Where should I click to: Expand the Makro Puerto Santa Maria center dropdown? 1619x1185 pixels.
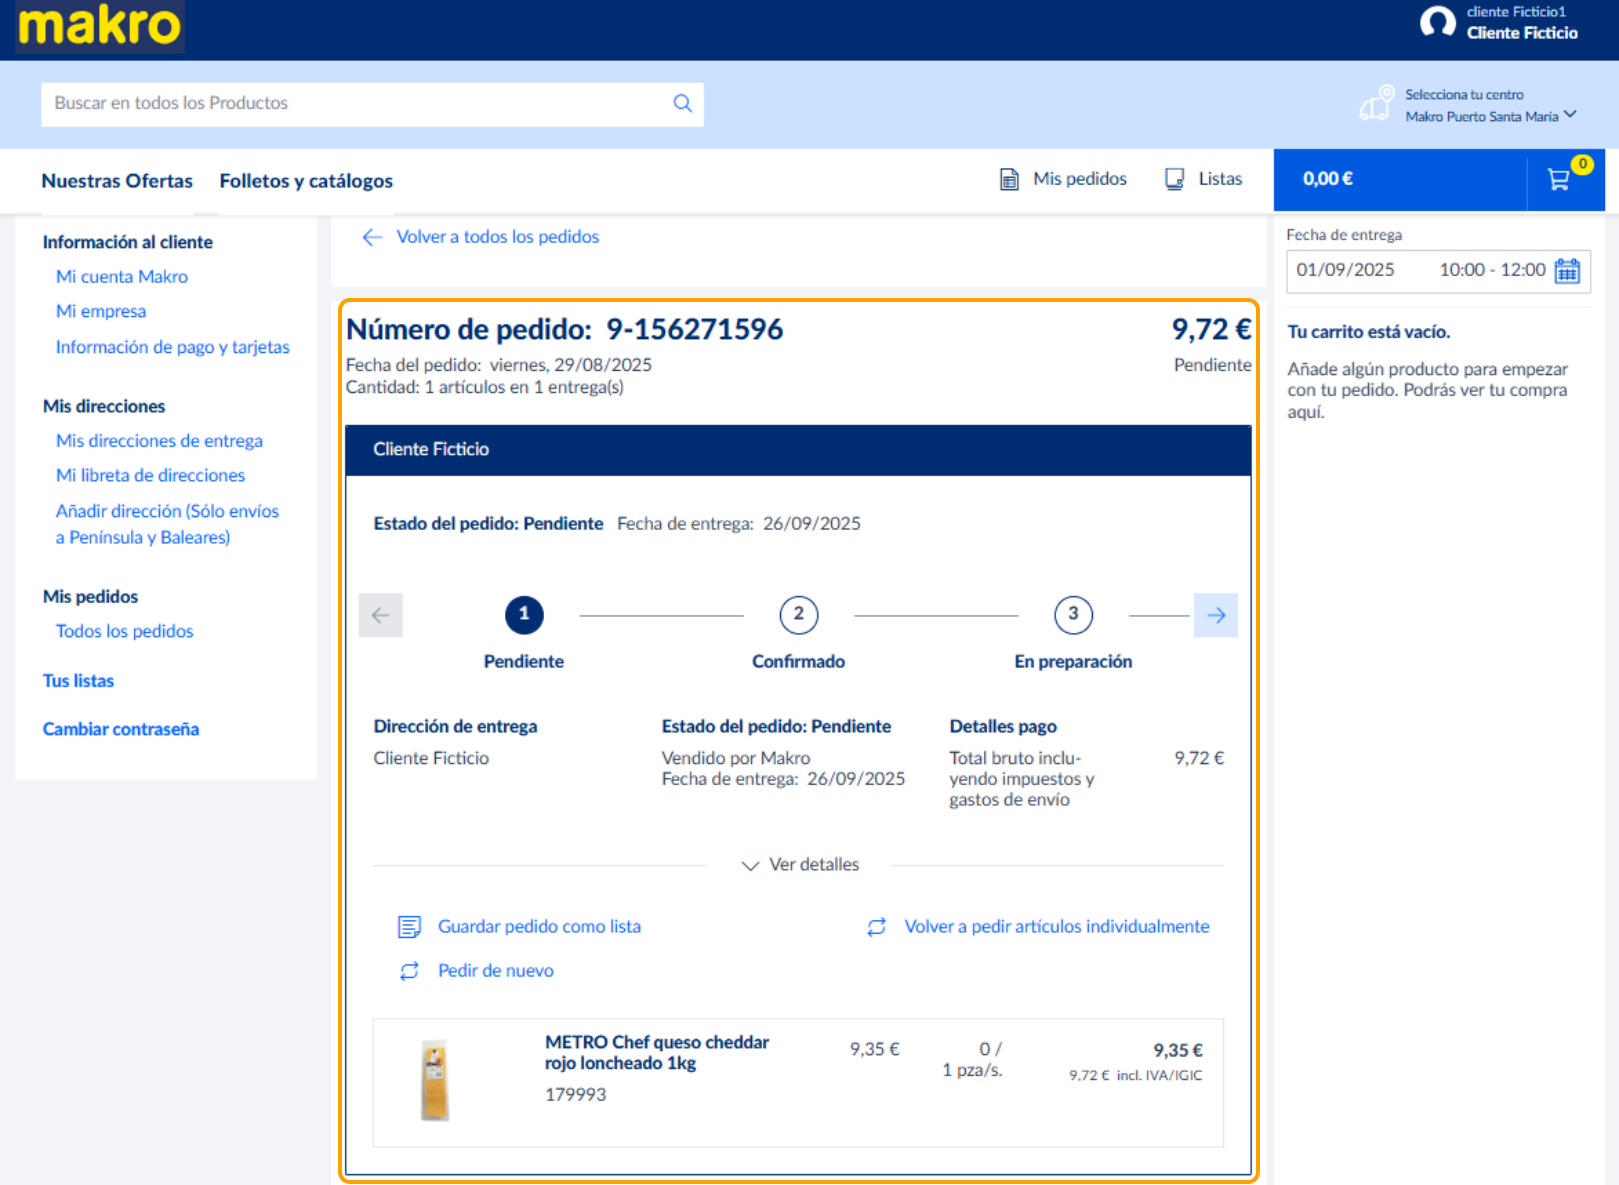(1491, 116)
